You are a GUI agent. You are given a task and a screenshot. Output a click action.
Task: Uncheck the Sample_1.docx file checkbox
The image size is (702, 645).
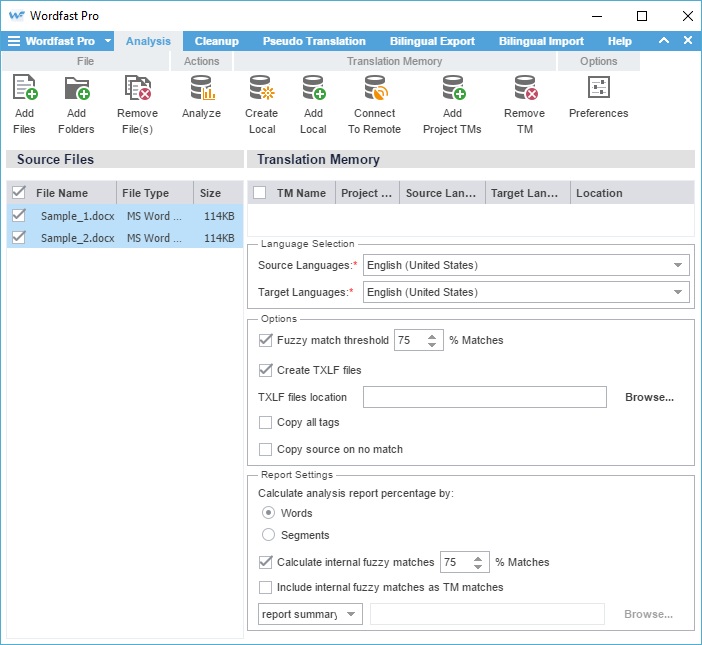pos(18,215)
